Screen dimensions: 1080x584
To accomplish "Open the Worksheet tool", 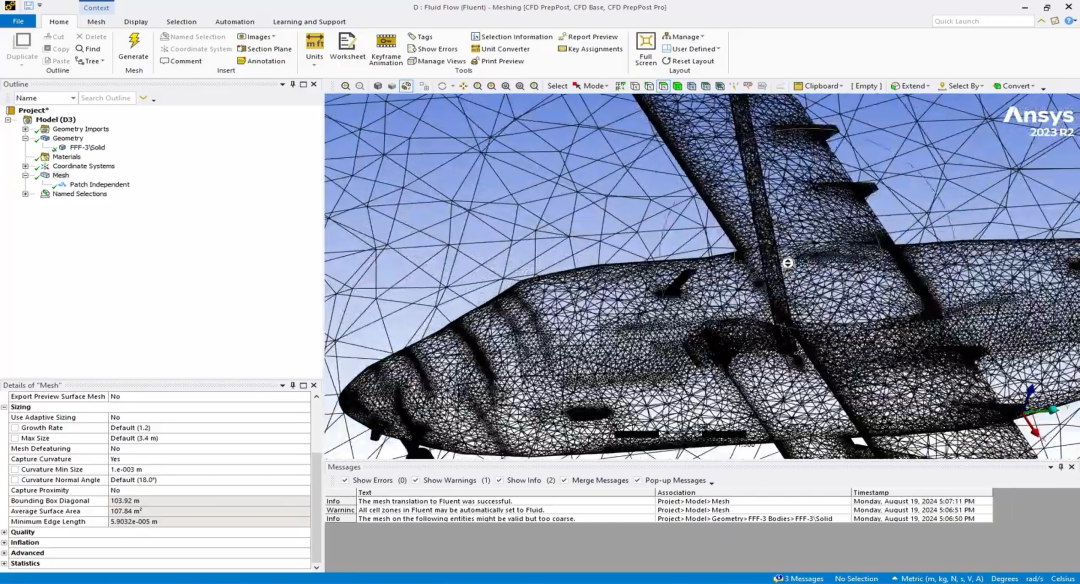I will point(347,47).
